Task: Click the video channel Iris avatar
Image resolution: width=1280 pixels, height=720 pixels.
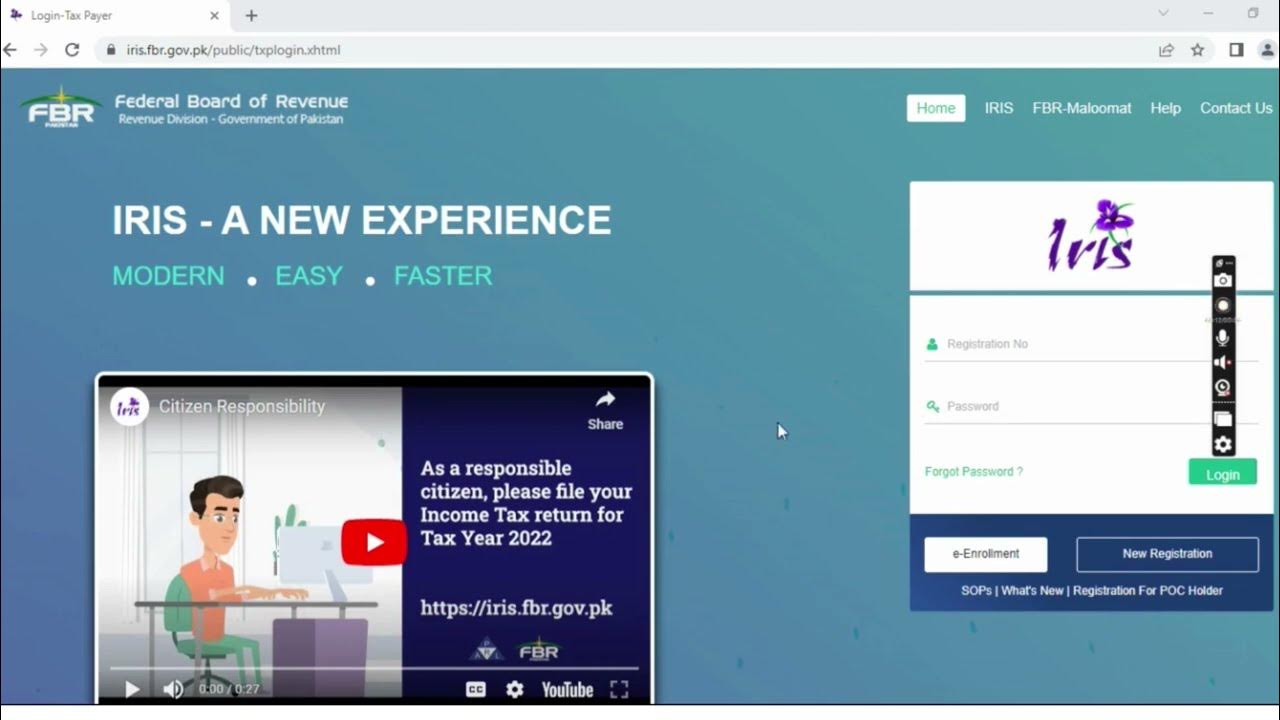Action: [129, 407]
